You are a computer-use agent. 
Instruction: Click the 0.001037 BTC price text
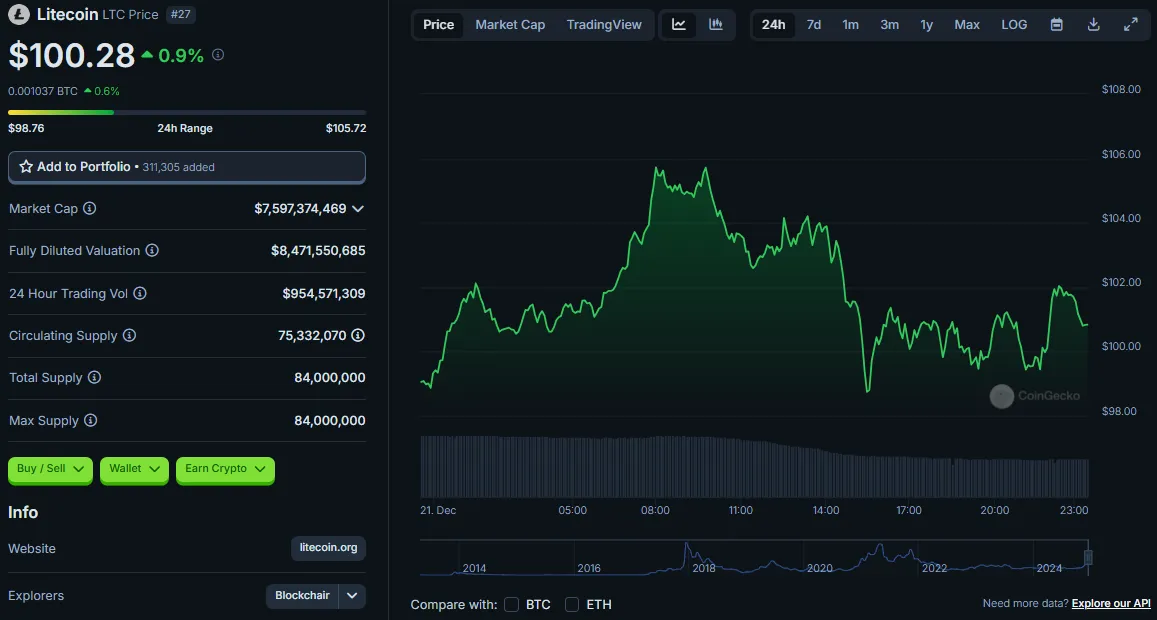point(43,92)
